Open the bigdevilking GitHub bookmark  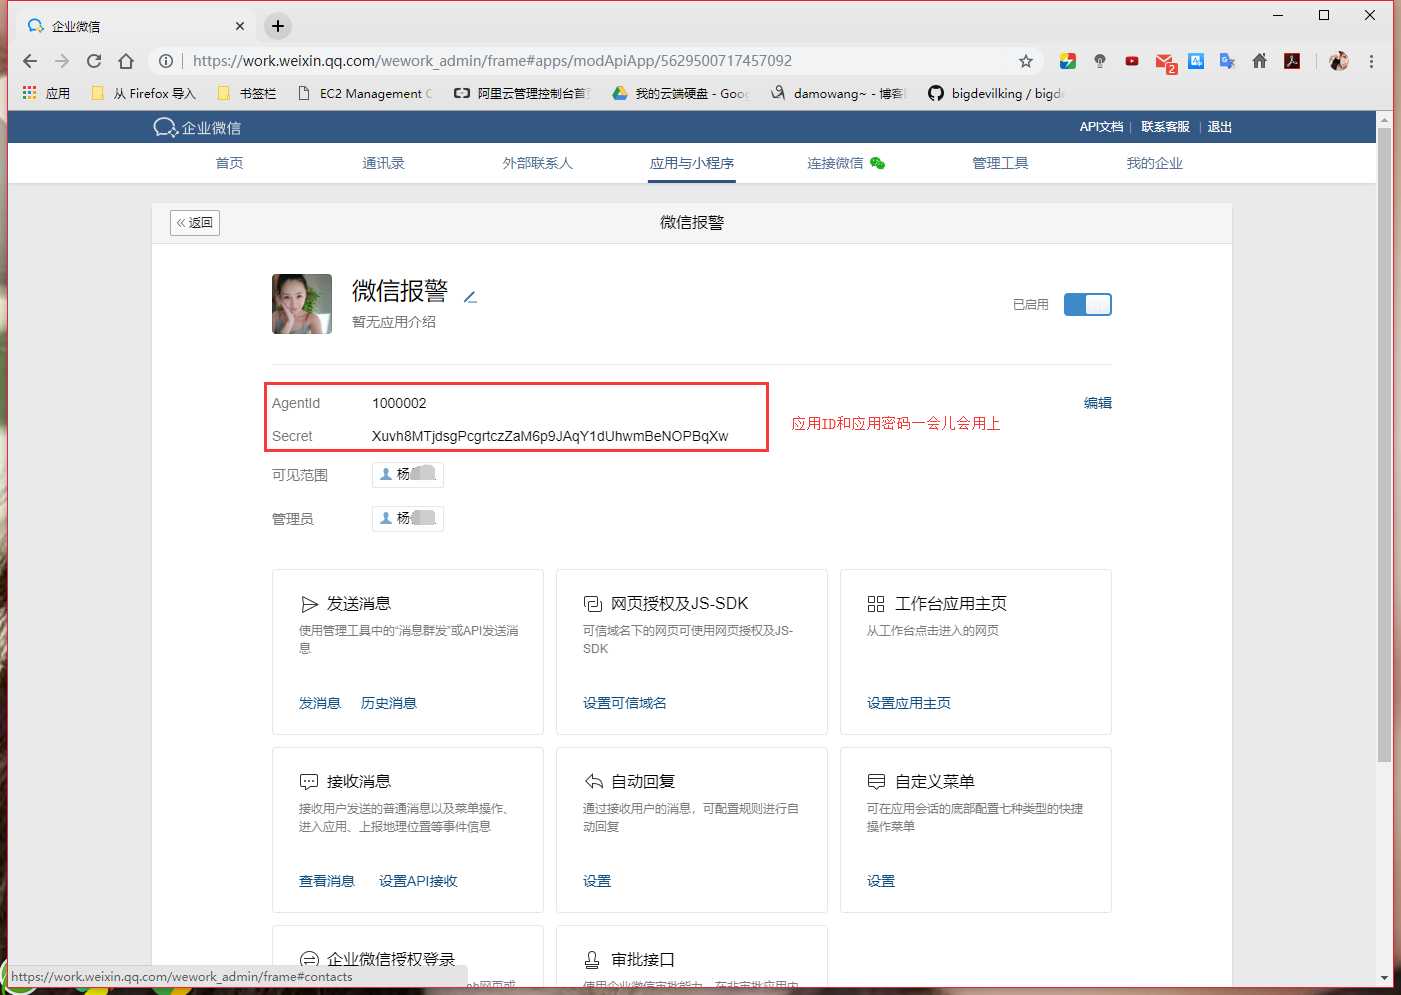pos(996,93)
